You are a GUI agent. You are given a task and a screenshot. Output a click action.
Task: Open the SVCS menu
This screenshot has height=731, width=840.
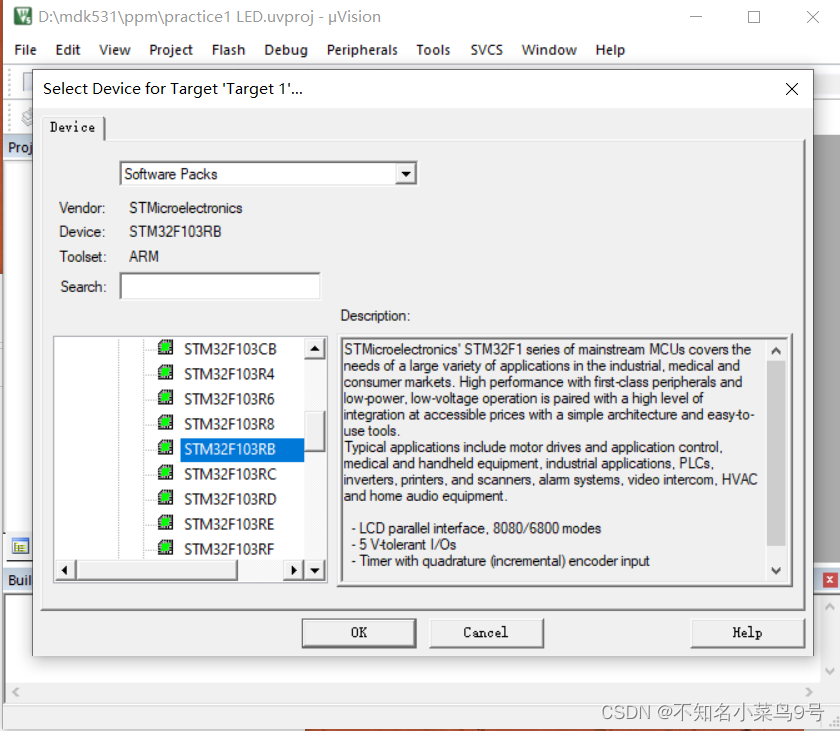coord(486,50)
